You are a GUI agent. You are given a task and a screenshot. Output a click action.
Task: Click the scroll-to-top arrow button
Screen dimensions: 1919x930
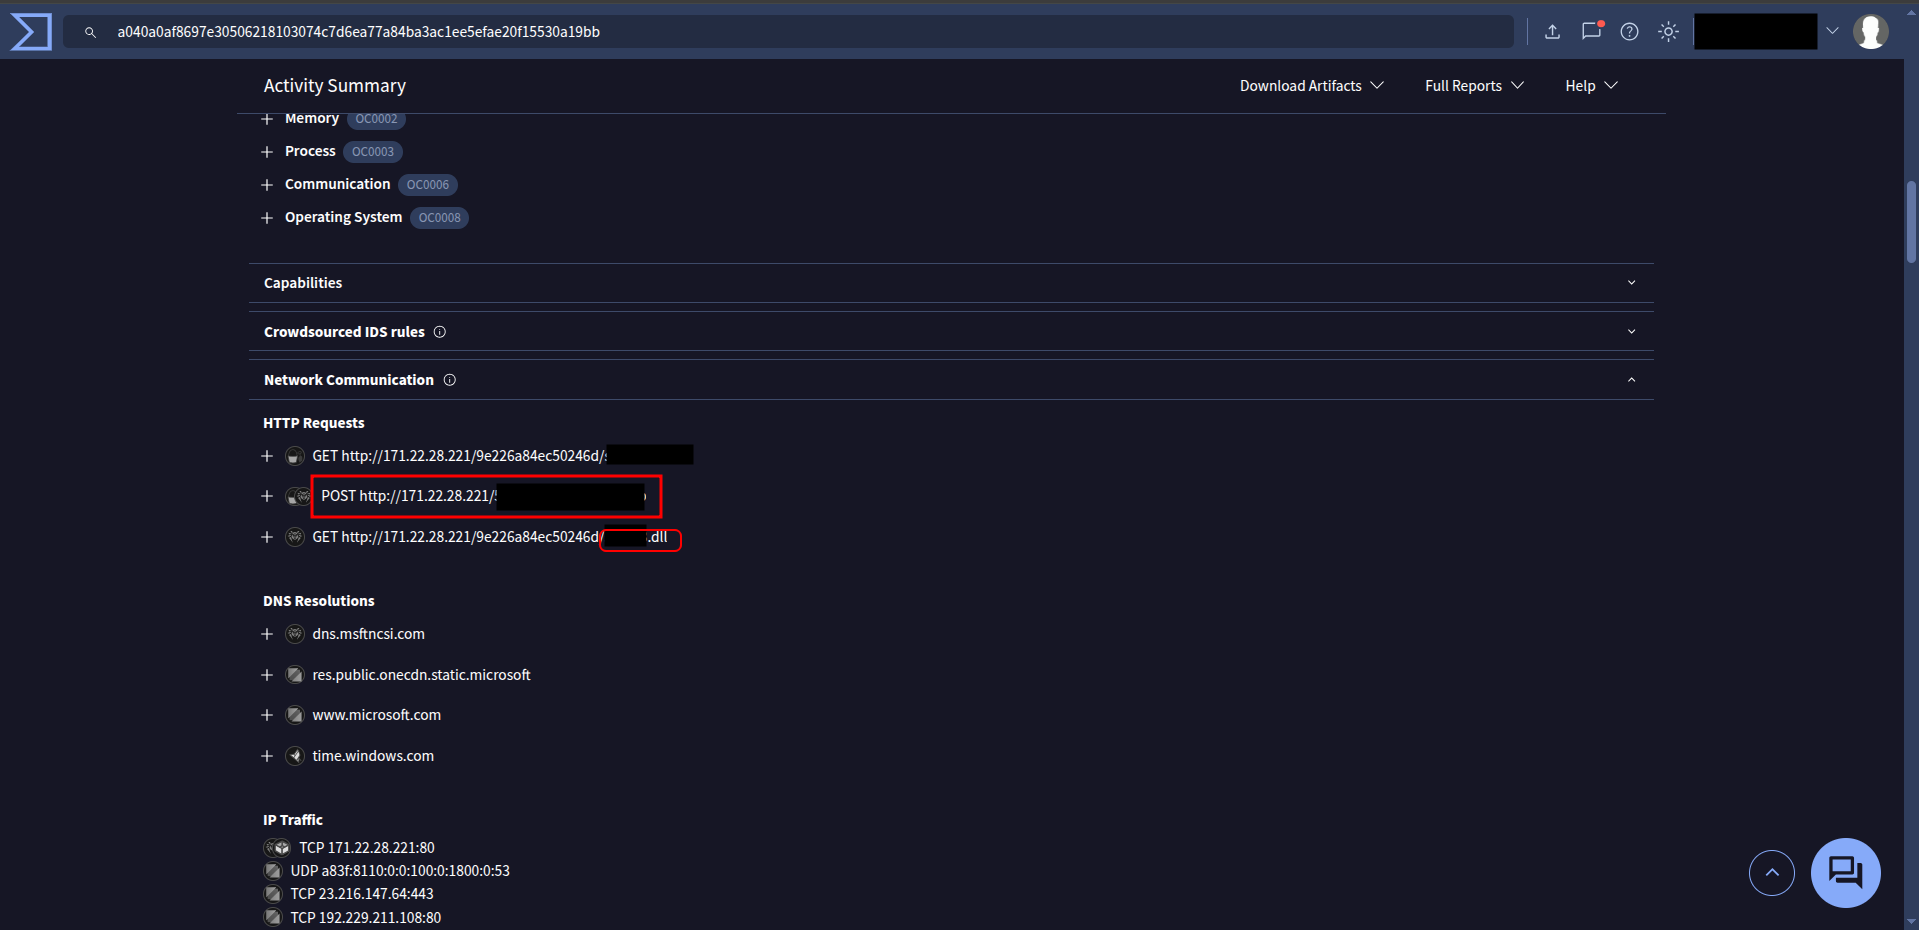(1771, 873)
